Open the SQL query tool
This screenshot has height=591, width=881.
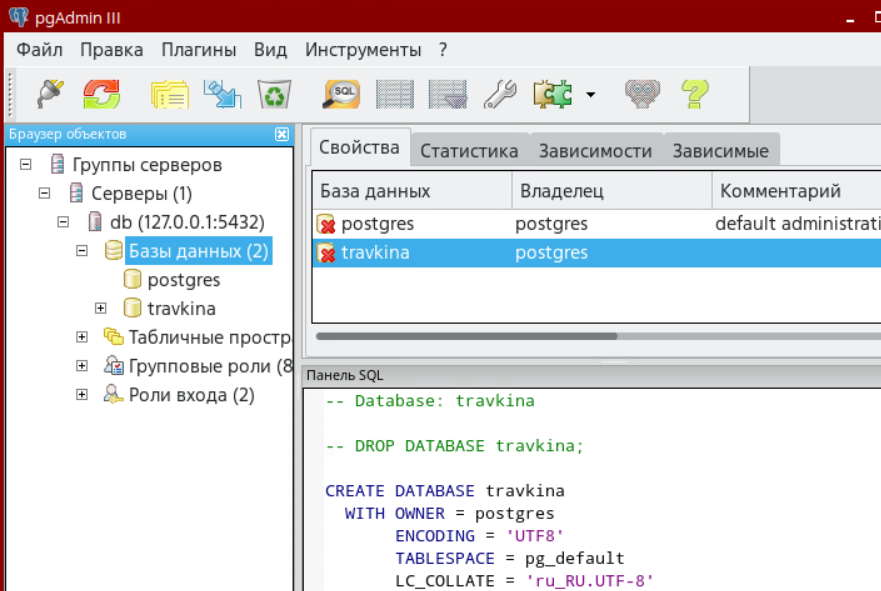(342, 94)
